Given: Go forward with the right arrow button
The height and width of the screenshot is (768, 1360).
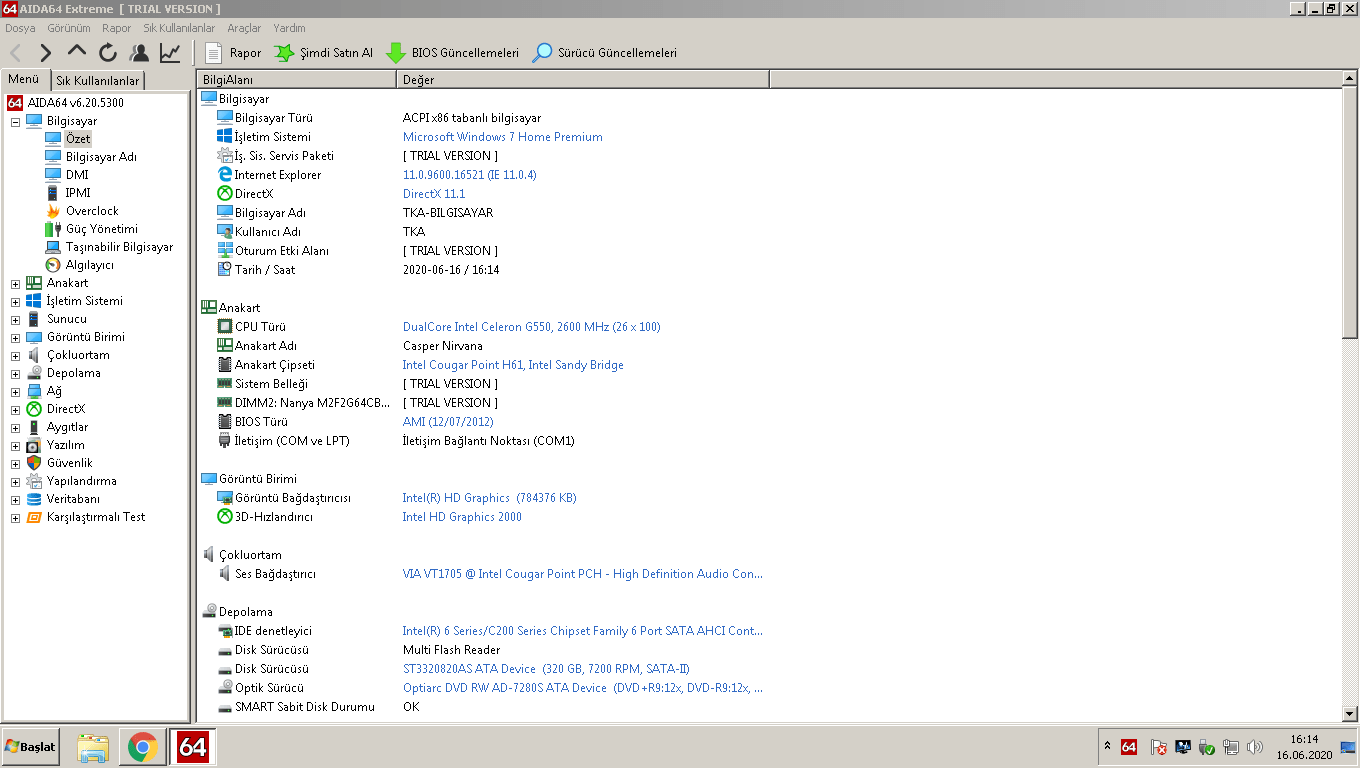Looking at the screenshot, I should pos(46,53).
